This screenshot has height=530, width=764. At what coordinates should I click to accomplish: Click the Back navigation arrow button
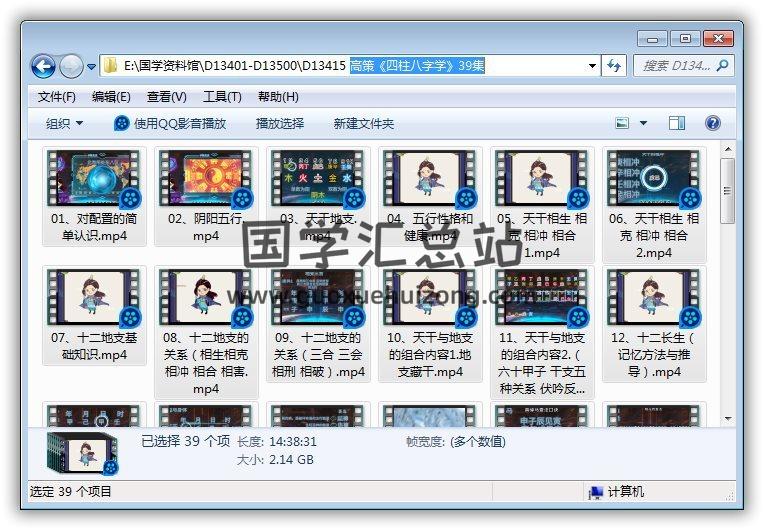43,67
